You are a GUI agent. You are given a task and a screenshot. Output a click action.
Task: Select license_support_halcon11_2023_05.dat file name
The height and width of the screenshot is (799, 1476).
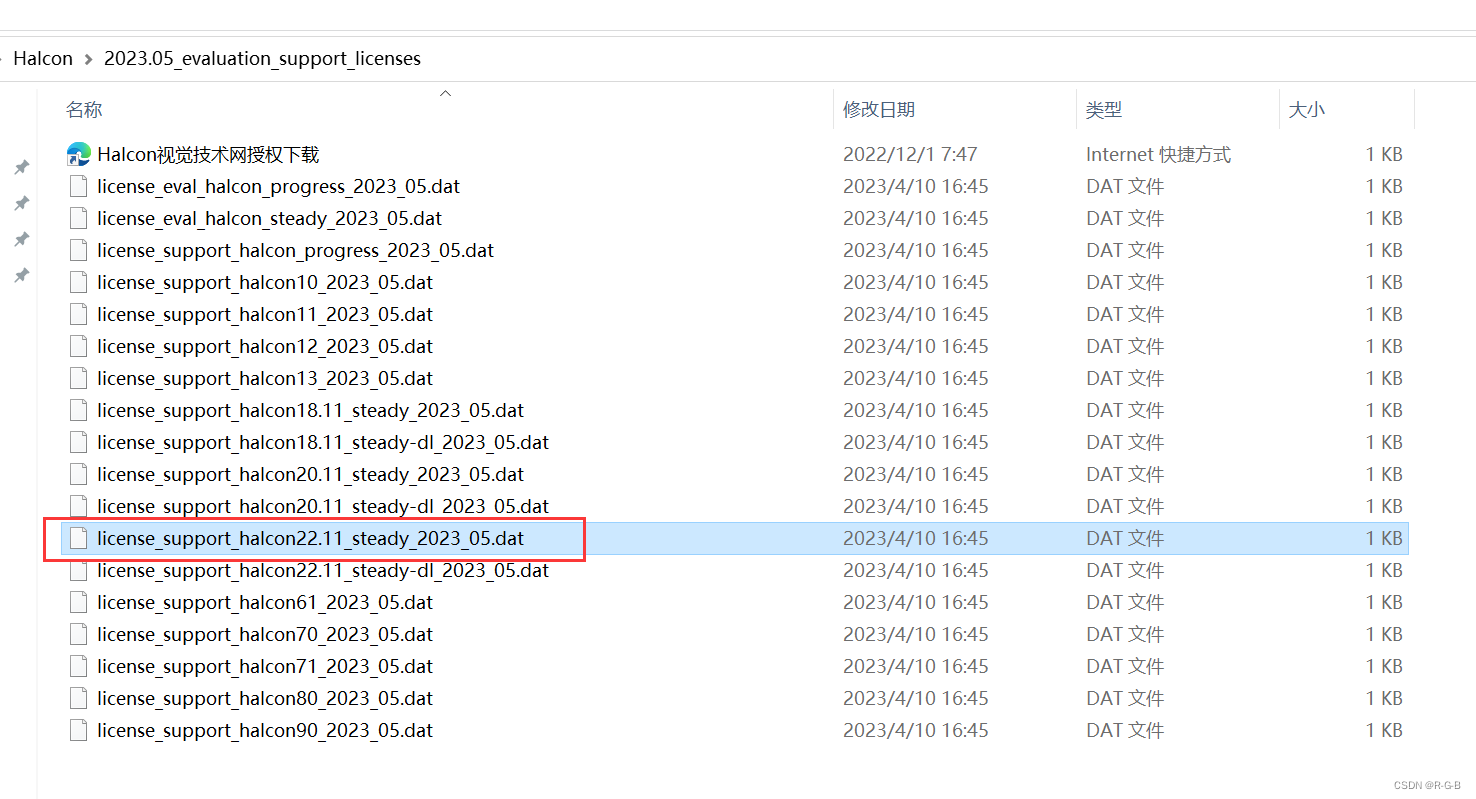265,314
